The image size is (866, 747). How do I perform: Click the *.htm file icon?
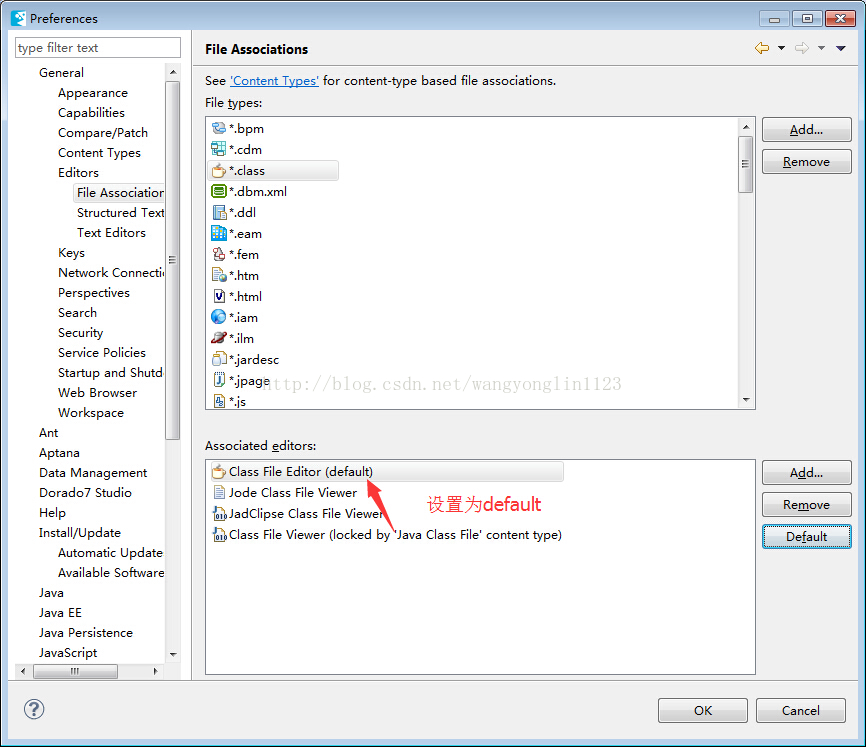(x=219, y=276)
